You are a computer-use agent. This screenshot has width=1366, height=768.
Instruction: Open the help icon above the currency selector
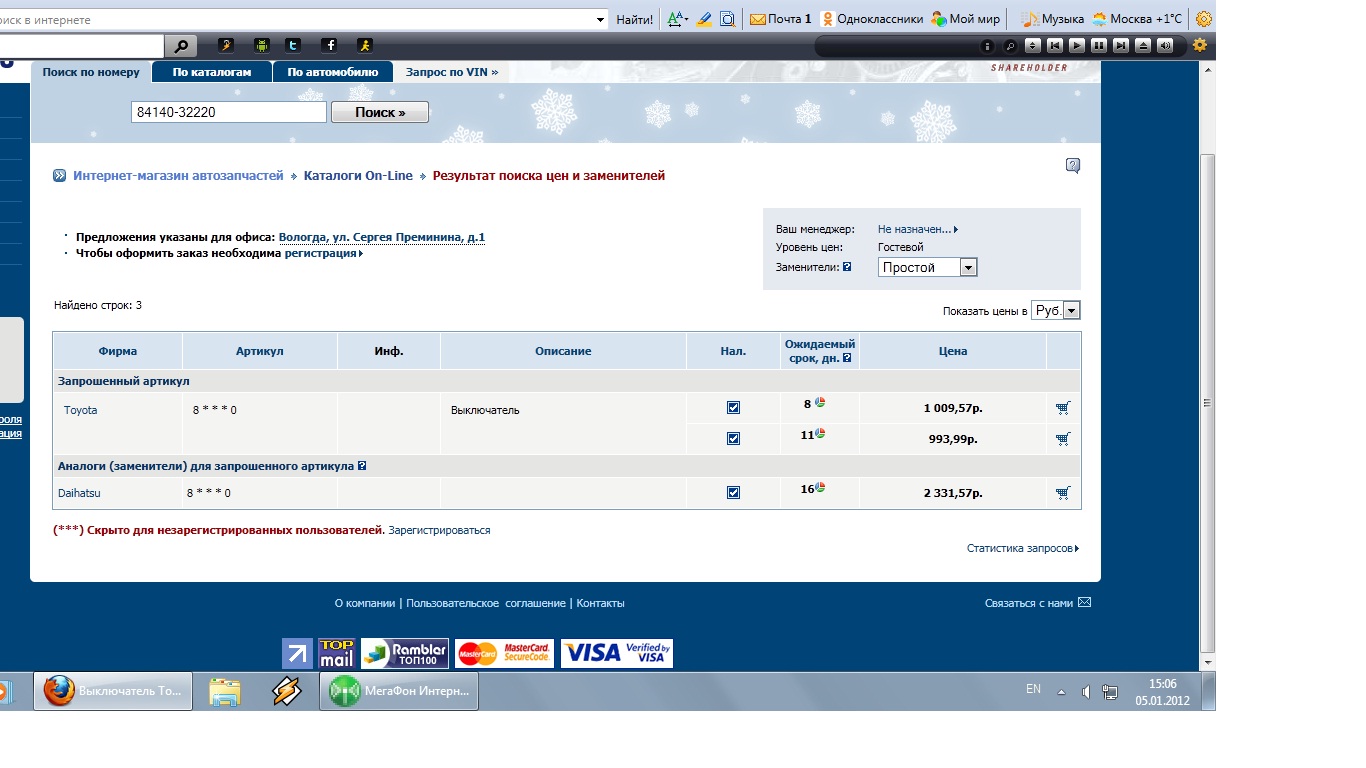(1073, 166)
